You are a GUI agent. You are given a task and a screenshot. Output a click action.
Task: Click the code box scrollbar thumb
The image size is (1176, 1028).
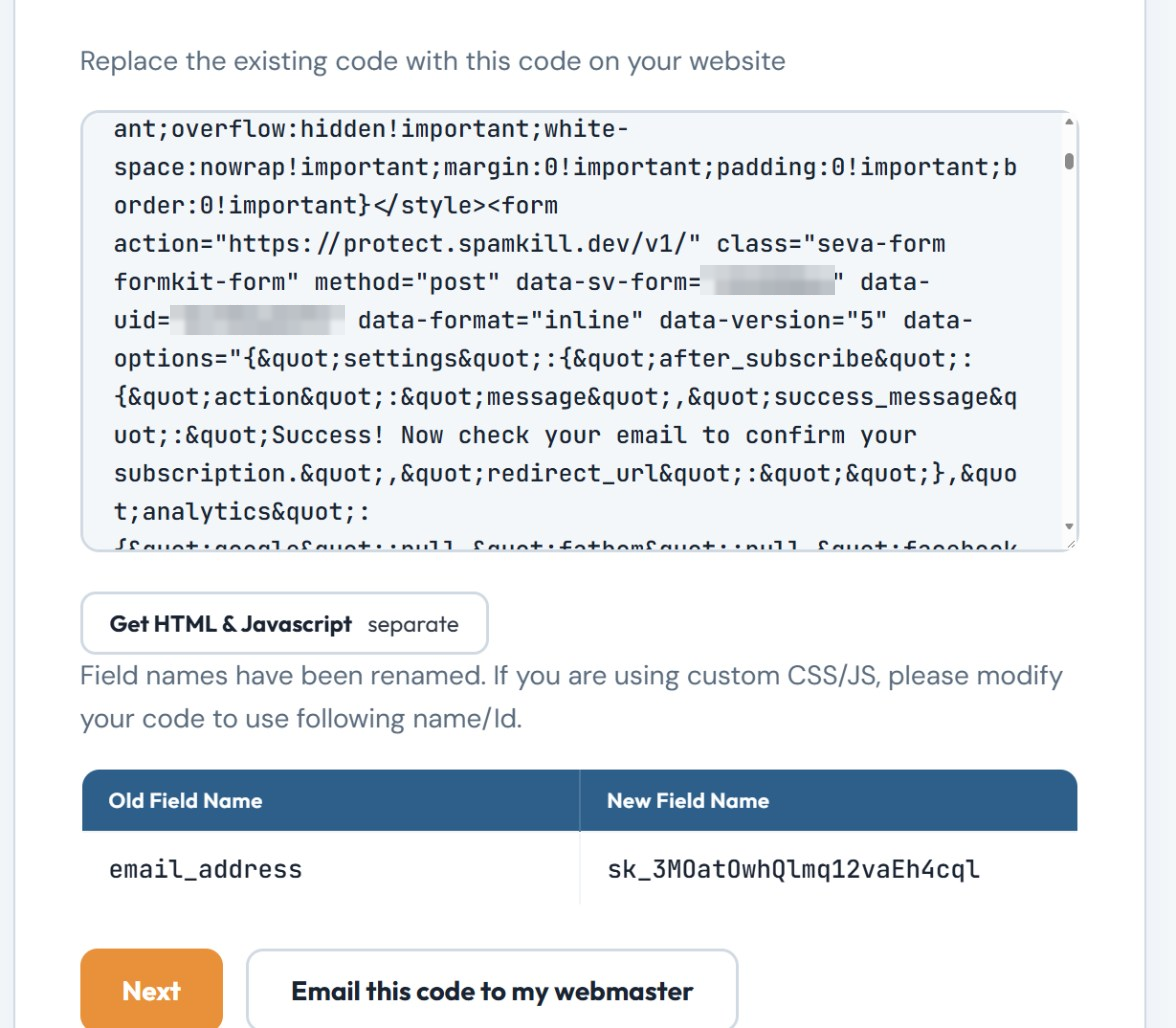pos(1069,160)
